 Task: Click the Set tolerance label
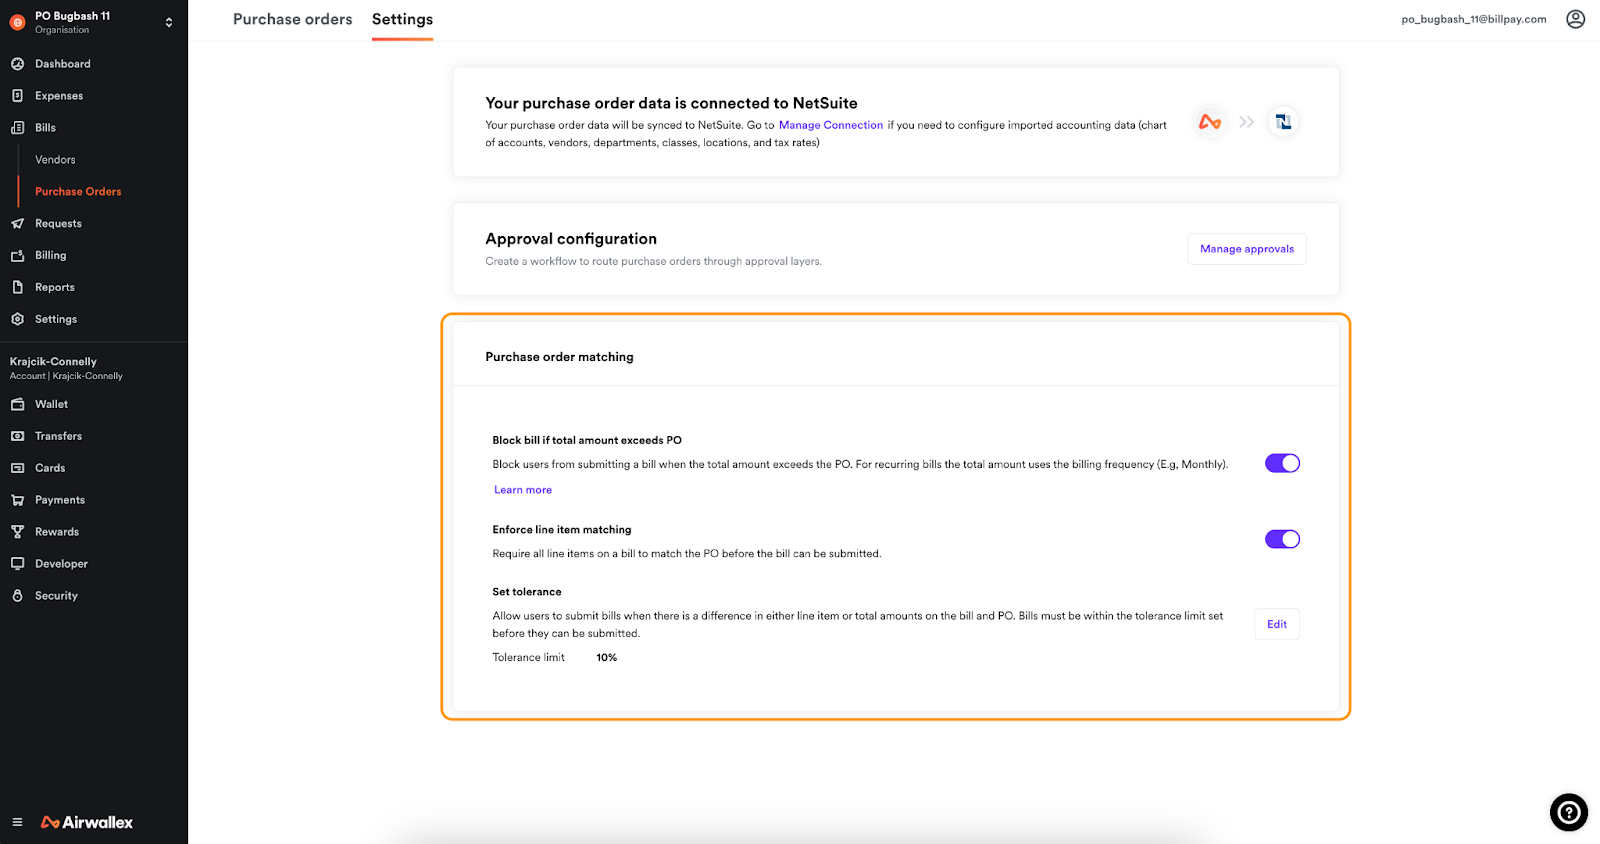click(527, 592)
